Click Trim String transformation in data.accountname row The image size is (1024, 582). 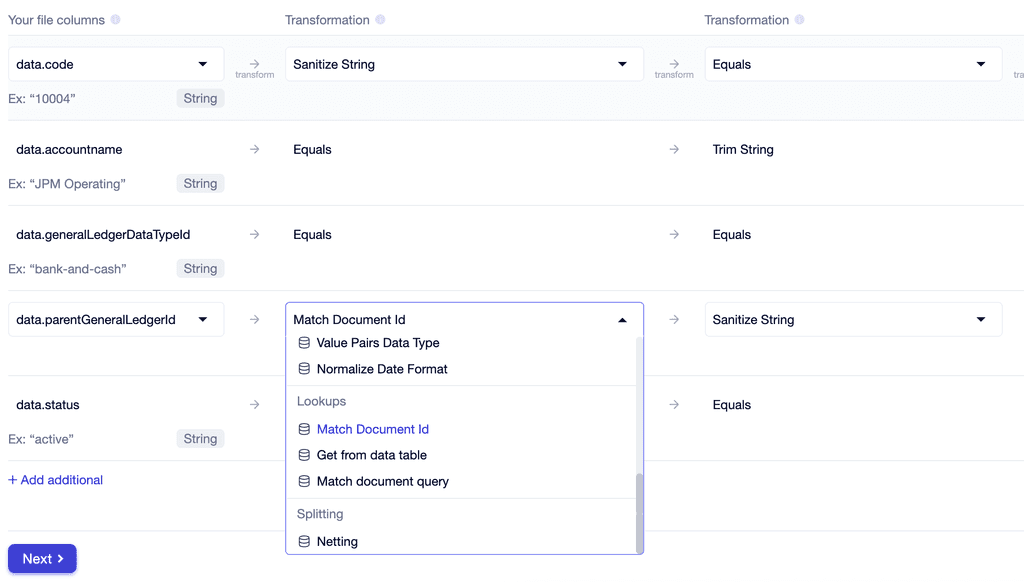[x=743, y=150]
